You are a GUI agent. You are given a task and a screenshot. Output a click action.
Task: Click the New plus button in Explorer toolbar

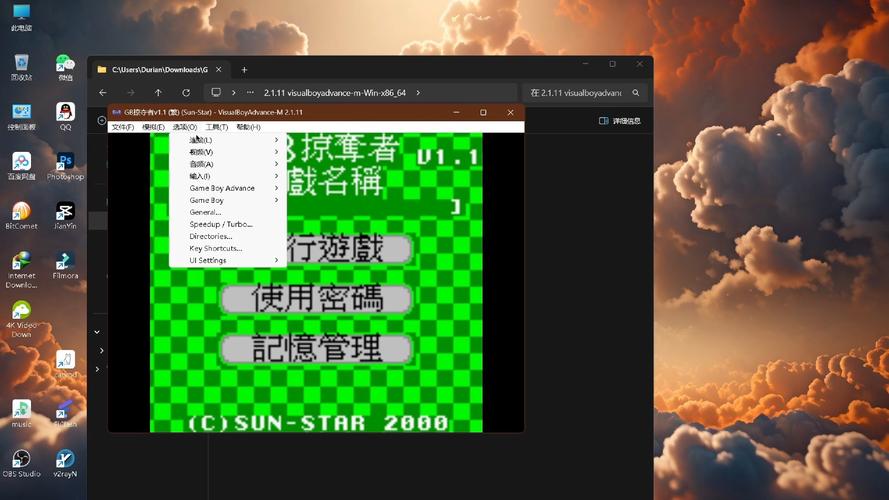point(101,120)
